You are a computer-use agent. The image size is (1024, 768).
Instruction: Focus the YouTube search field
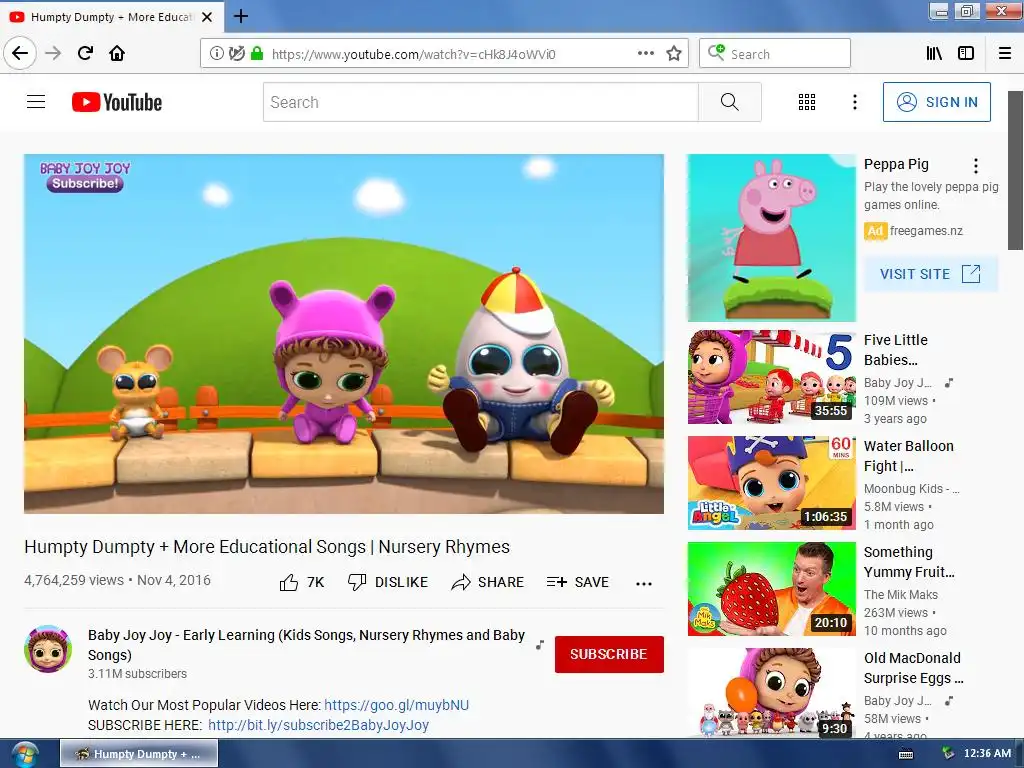[x=481, y=102]
